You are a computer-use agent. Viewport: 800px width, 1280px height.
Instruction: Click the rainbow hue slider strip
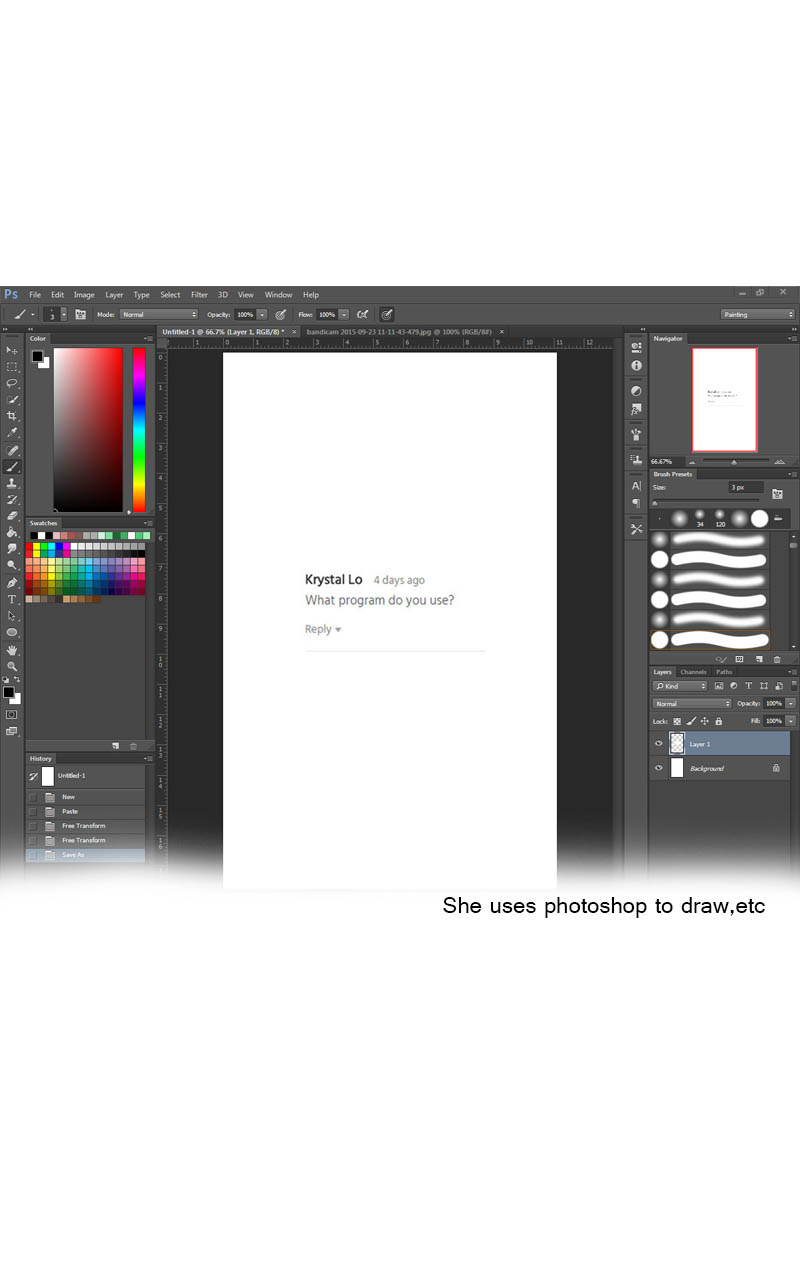139,430
